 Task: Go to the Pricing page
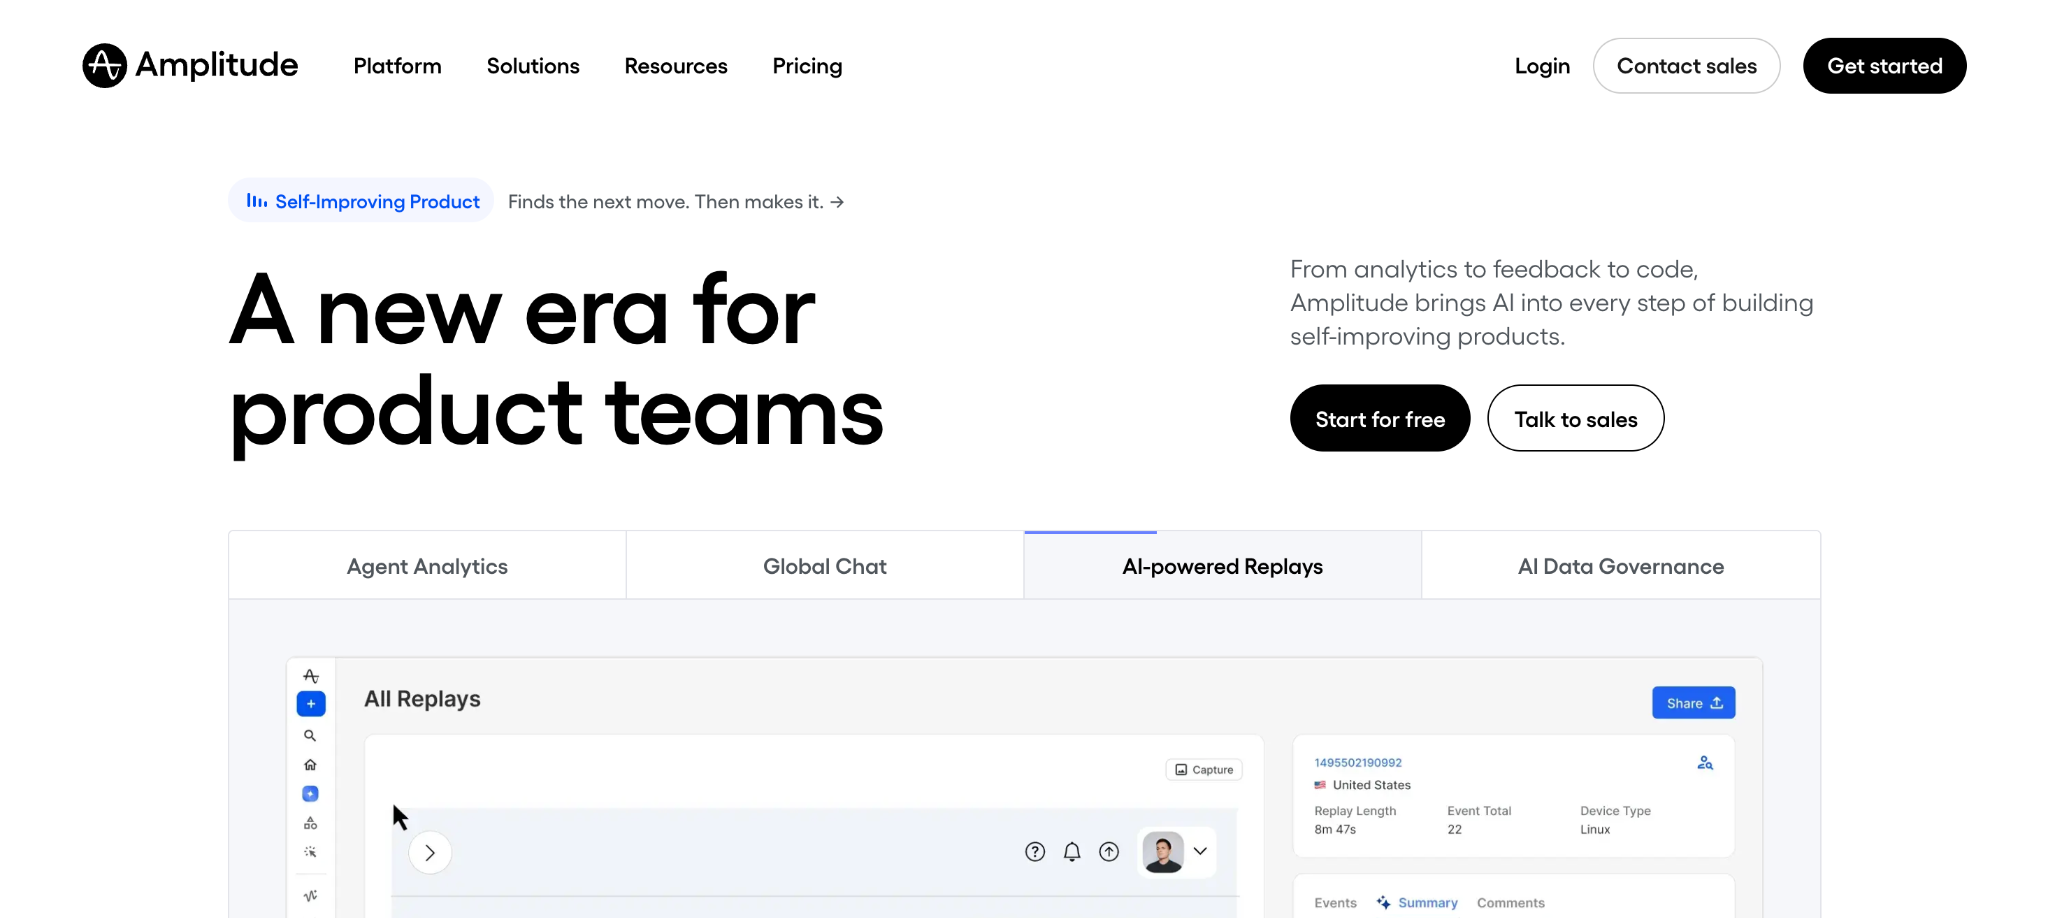coord(807,66)
